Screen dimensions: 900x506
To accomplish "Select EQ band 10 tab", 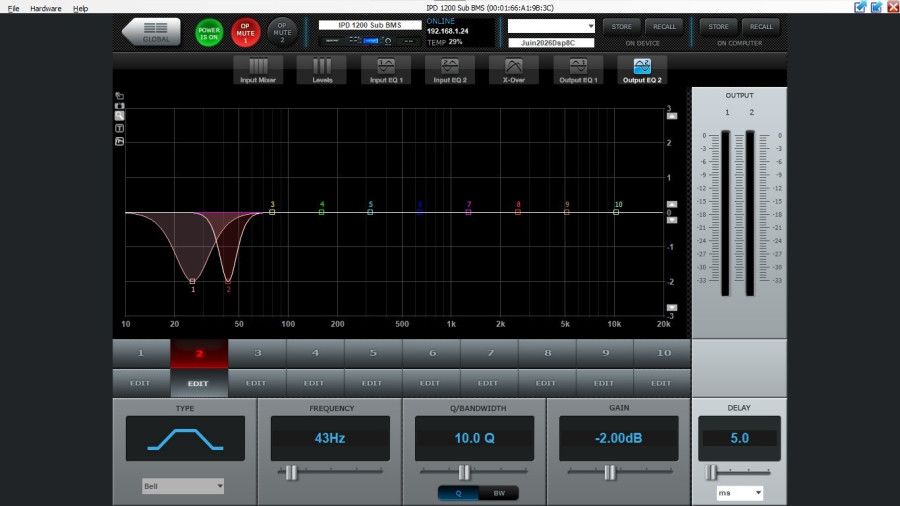I will pyautogui.click(x=662, y=353).
